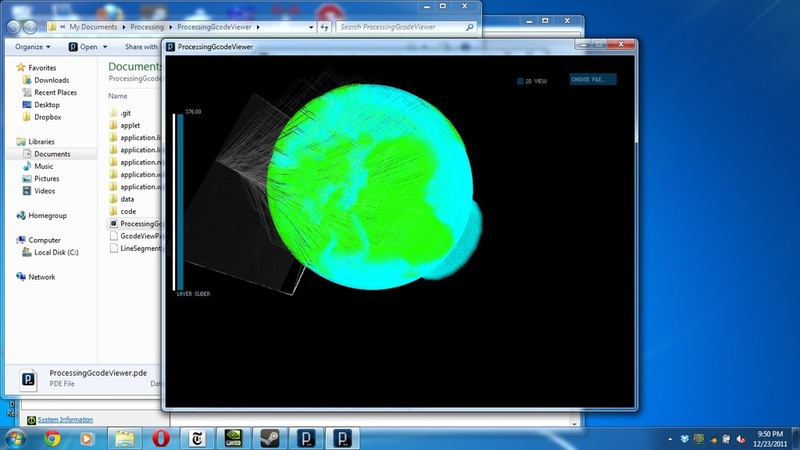Open Pictures library in the navigation pane
The image size is (800, 450).
click(46, 178)
